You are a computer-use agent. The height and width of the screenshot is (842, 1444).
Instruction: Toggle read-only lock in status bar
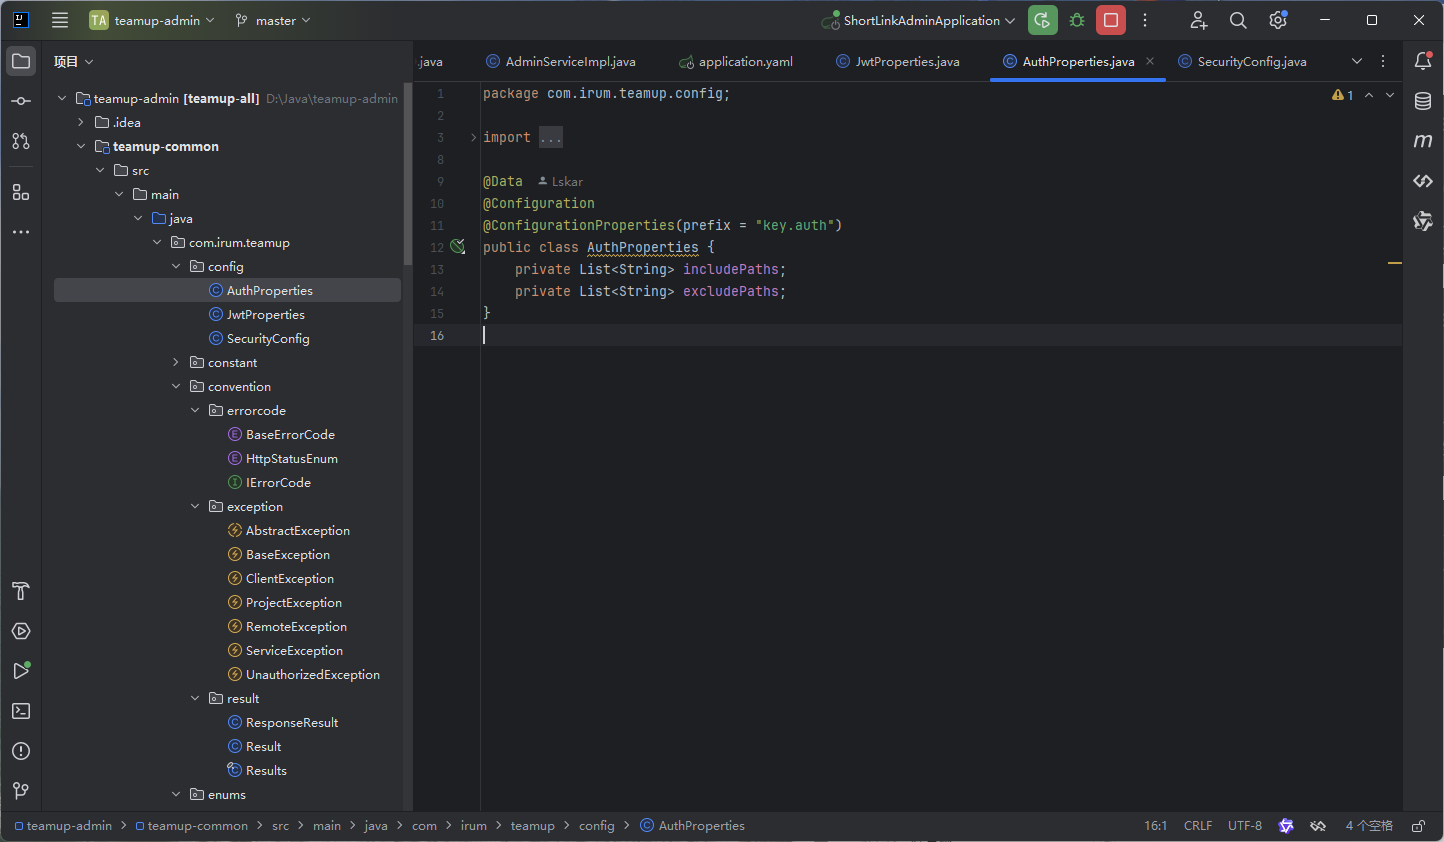[x=1418, y=826]
